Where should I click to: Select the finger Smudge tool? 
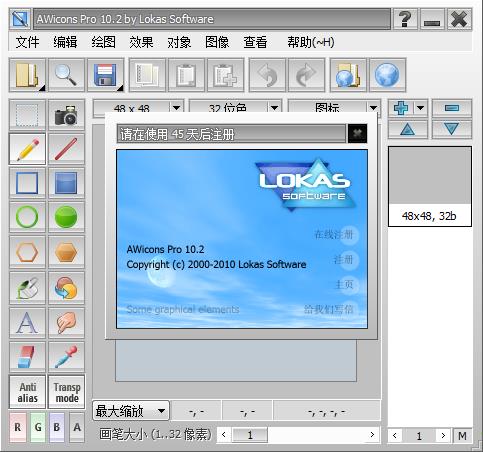point(66,323)
